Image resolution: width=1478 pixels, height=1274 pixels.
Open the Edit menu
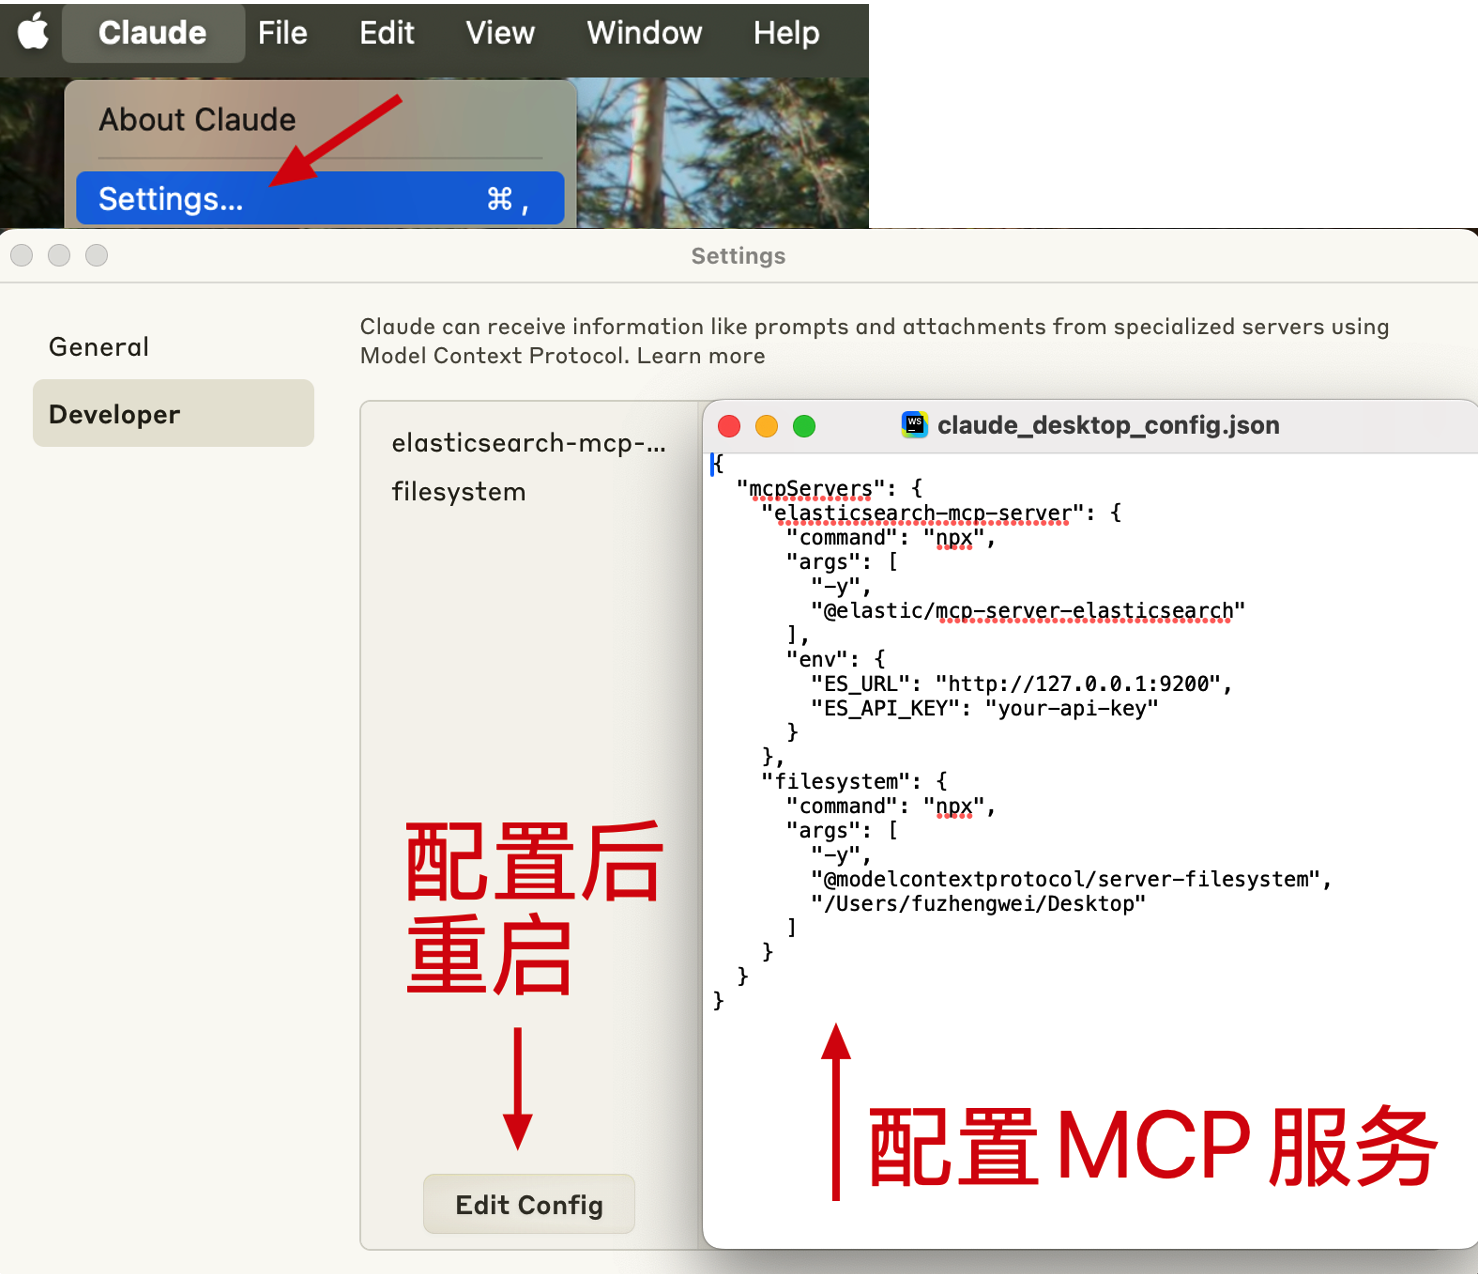386,33
